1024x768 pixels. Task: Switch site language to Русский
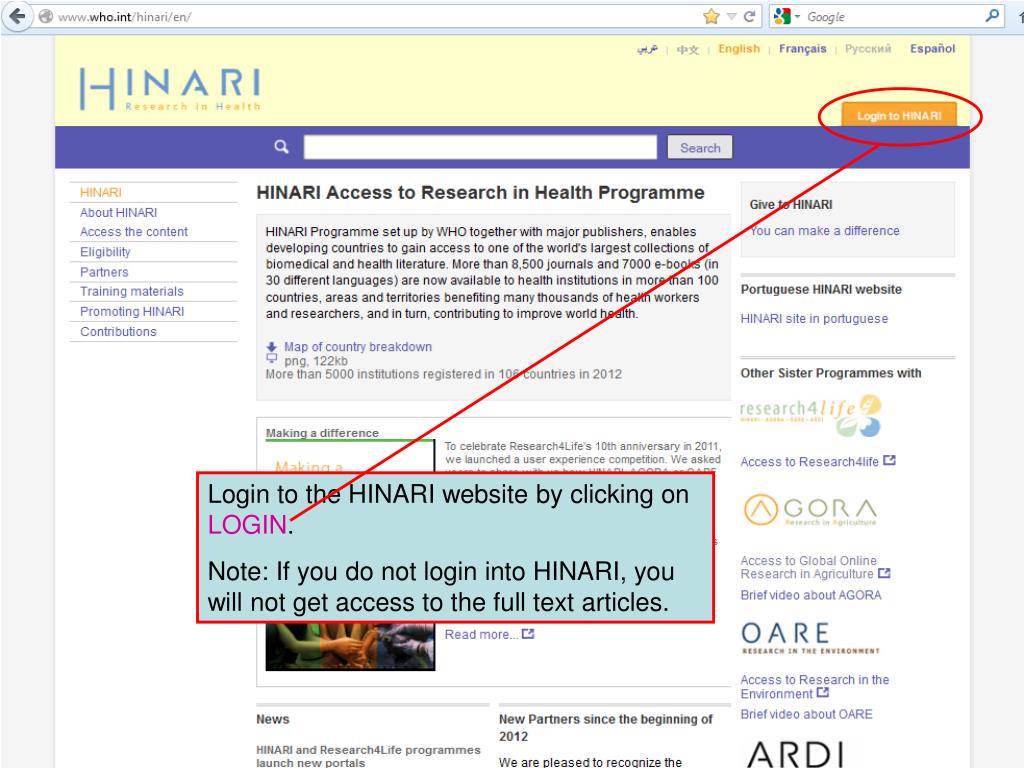tap(867, 48)
